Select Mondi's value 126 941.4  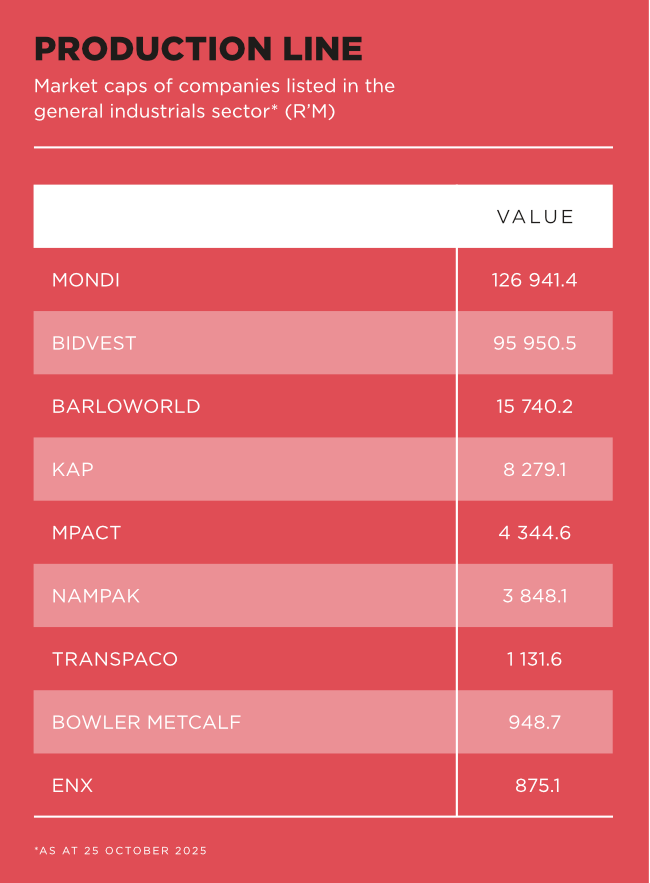click(534, 280)
